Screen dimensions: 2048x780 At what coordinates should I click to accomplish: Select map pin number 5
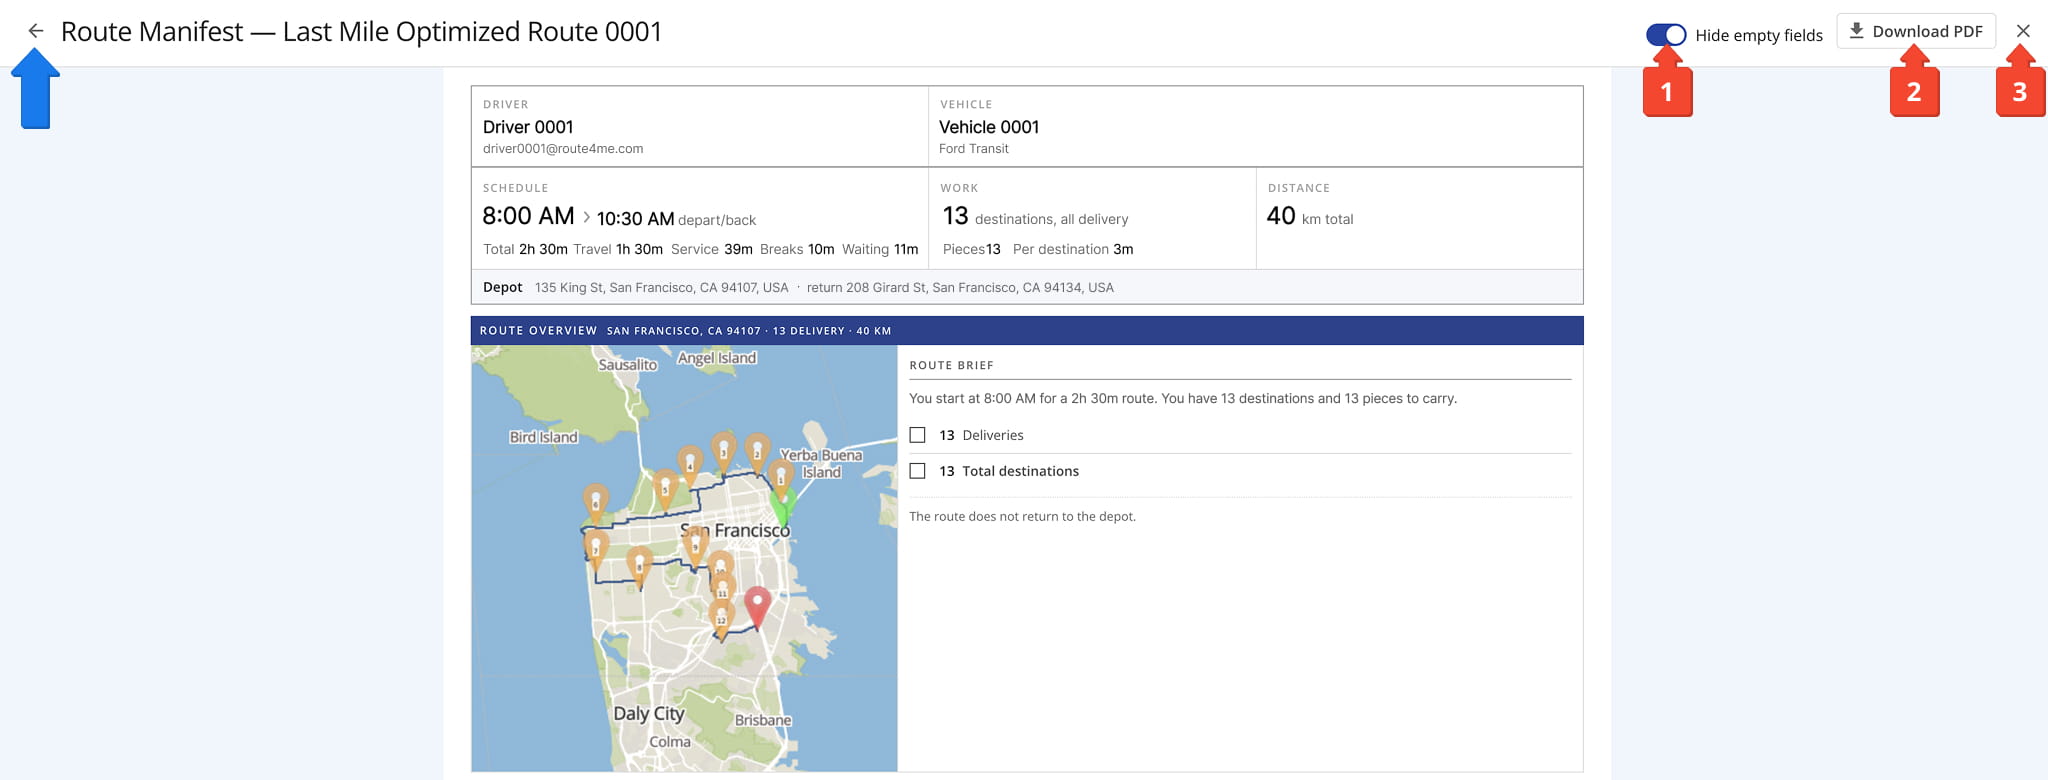coord(665,487)
